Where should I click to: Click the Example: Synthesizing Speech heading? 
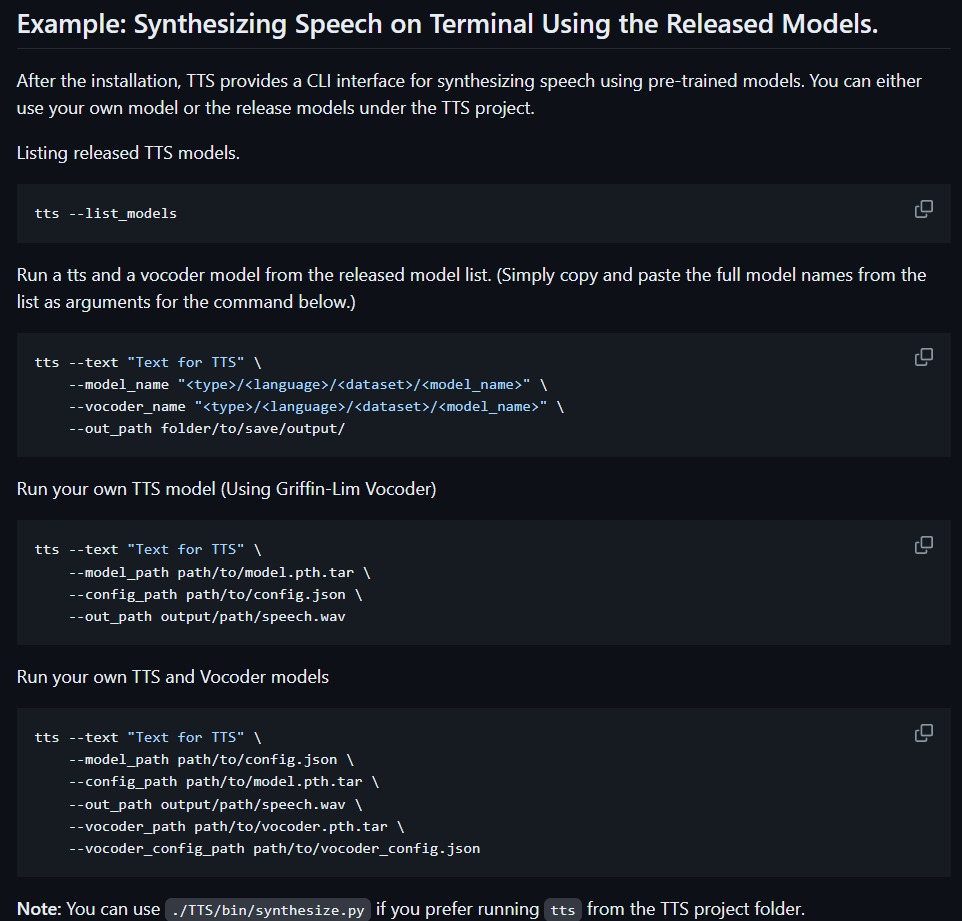tap(447, 25)
